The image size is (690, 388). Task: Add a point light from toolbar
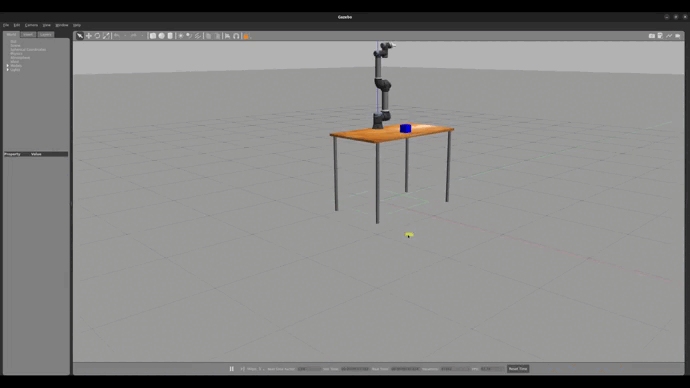[180, 36]
